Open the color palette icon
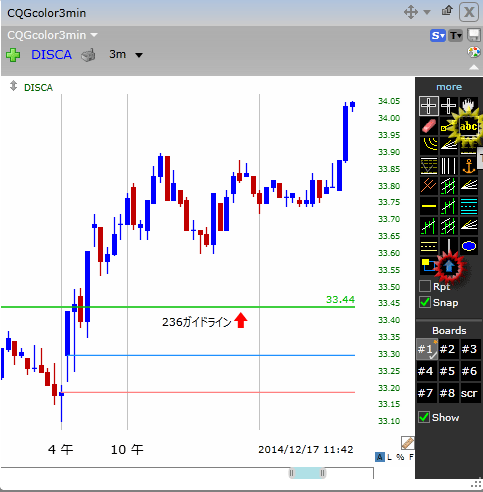483x492 pixels. pyautogui.click(x=474, y=52)
